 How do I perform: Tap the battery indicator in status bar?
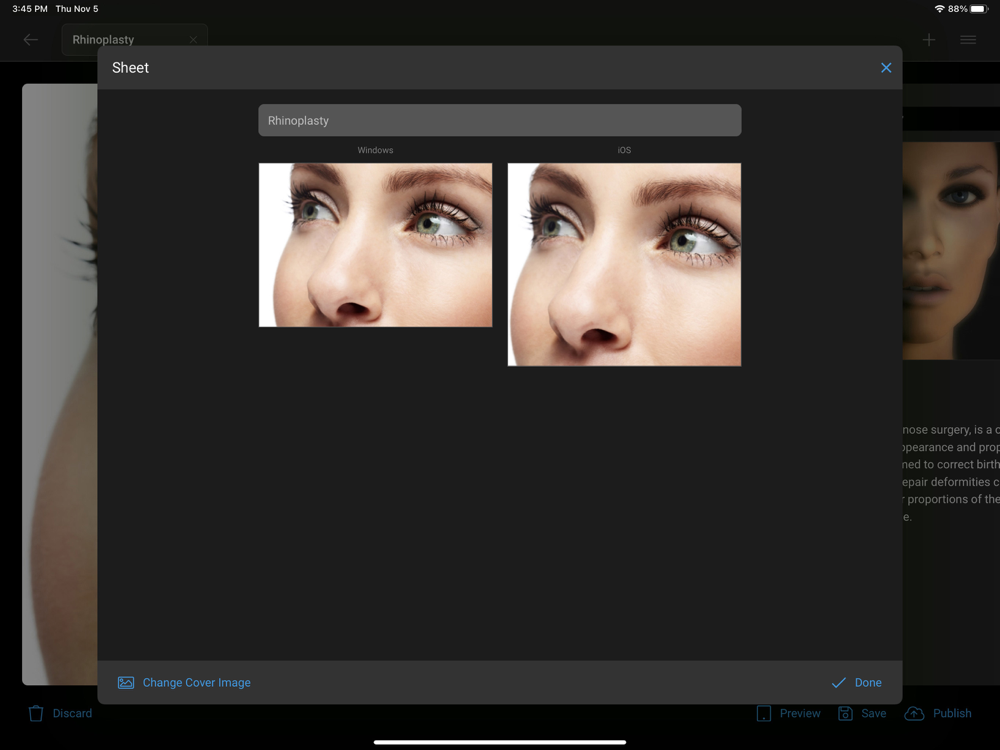pos(979,9)
